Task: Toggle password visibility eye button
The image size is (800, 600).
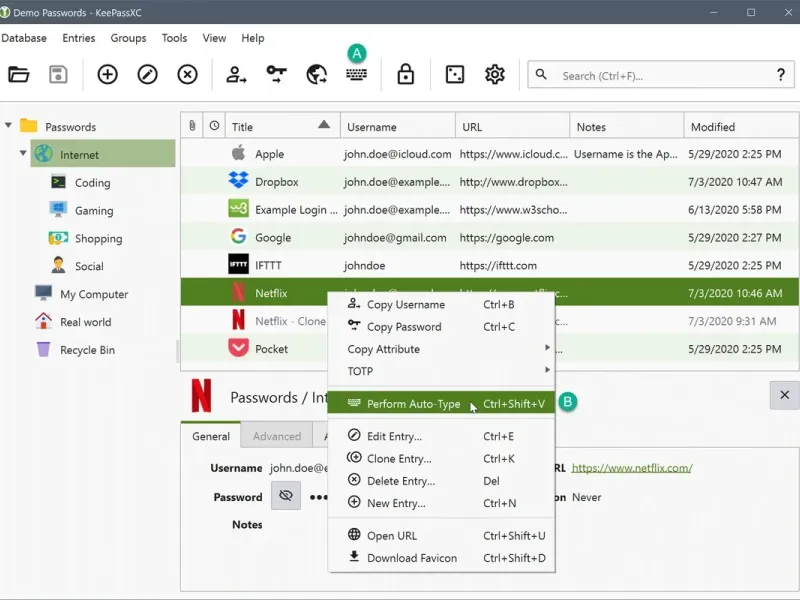Action: (286, 496)
